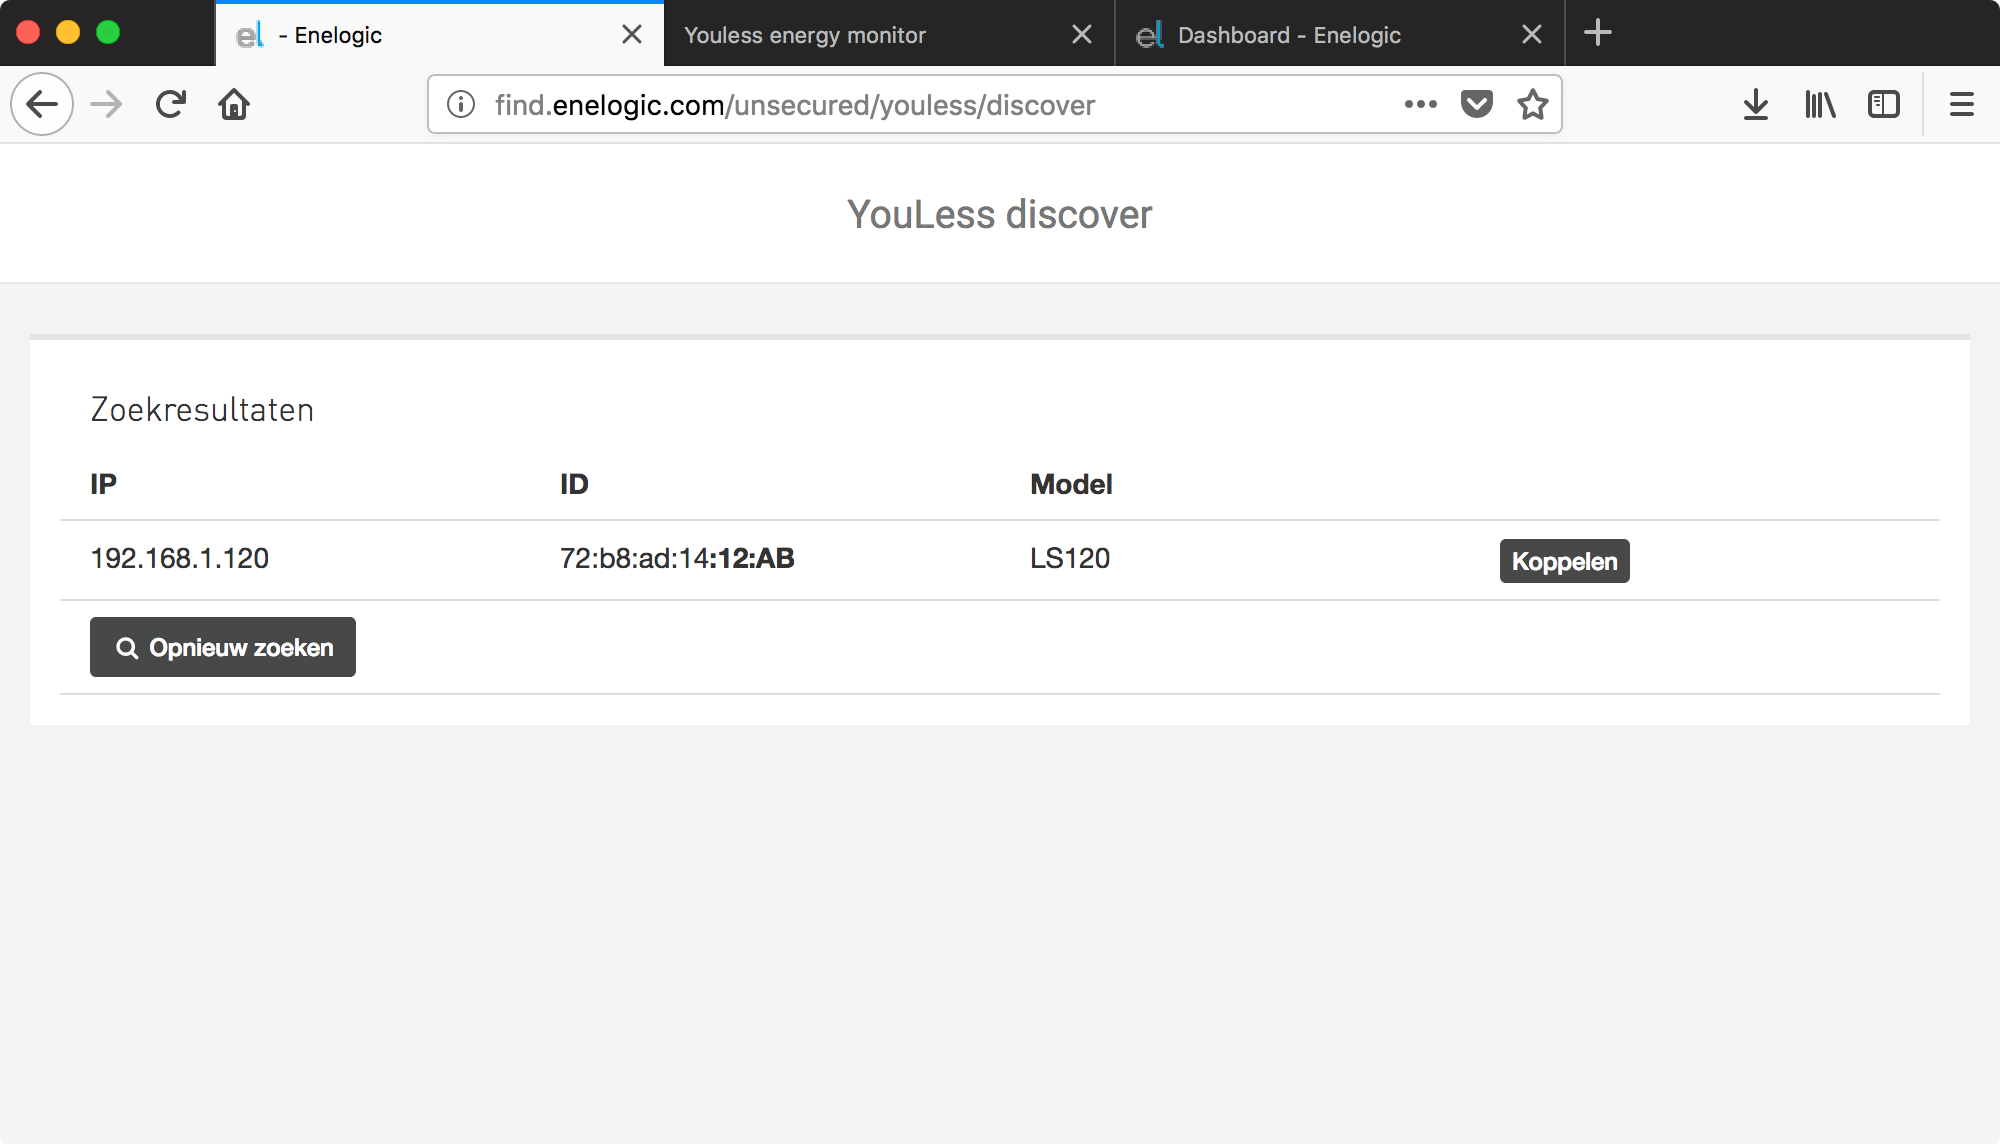The image size is (2000, 1144).
Task: Click the red macOS close window button
Action: [x=28, y=33]
